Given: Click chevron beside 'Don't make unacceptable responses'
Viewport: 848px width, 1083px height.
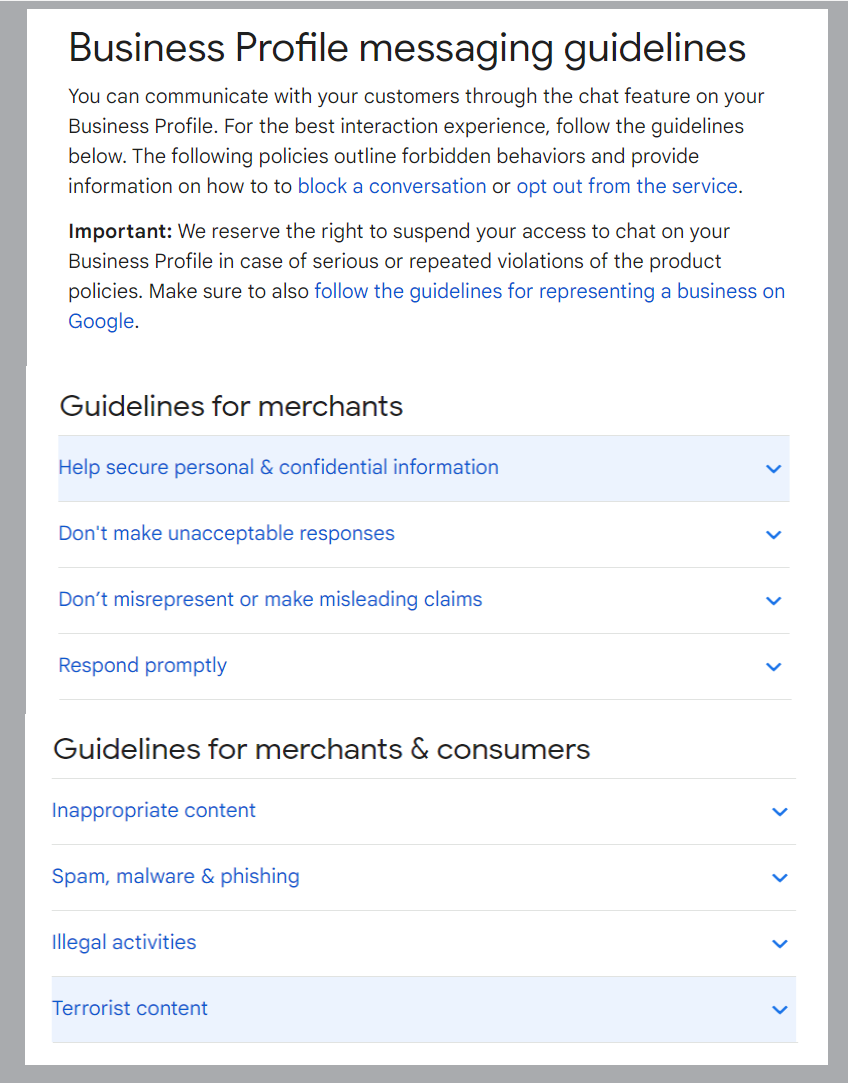Looking at the screenshot, I should tap(773, 535).
